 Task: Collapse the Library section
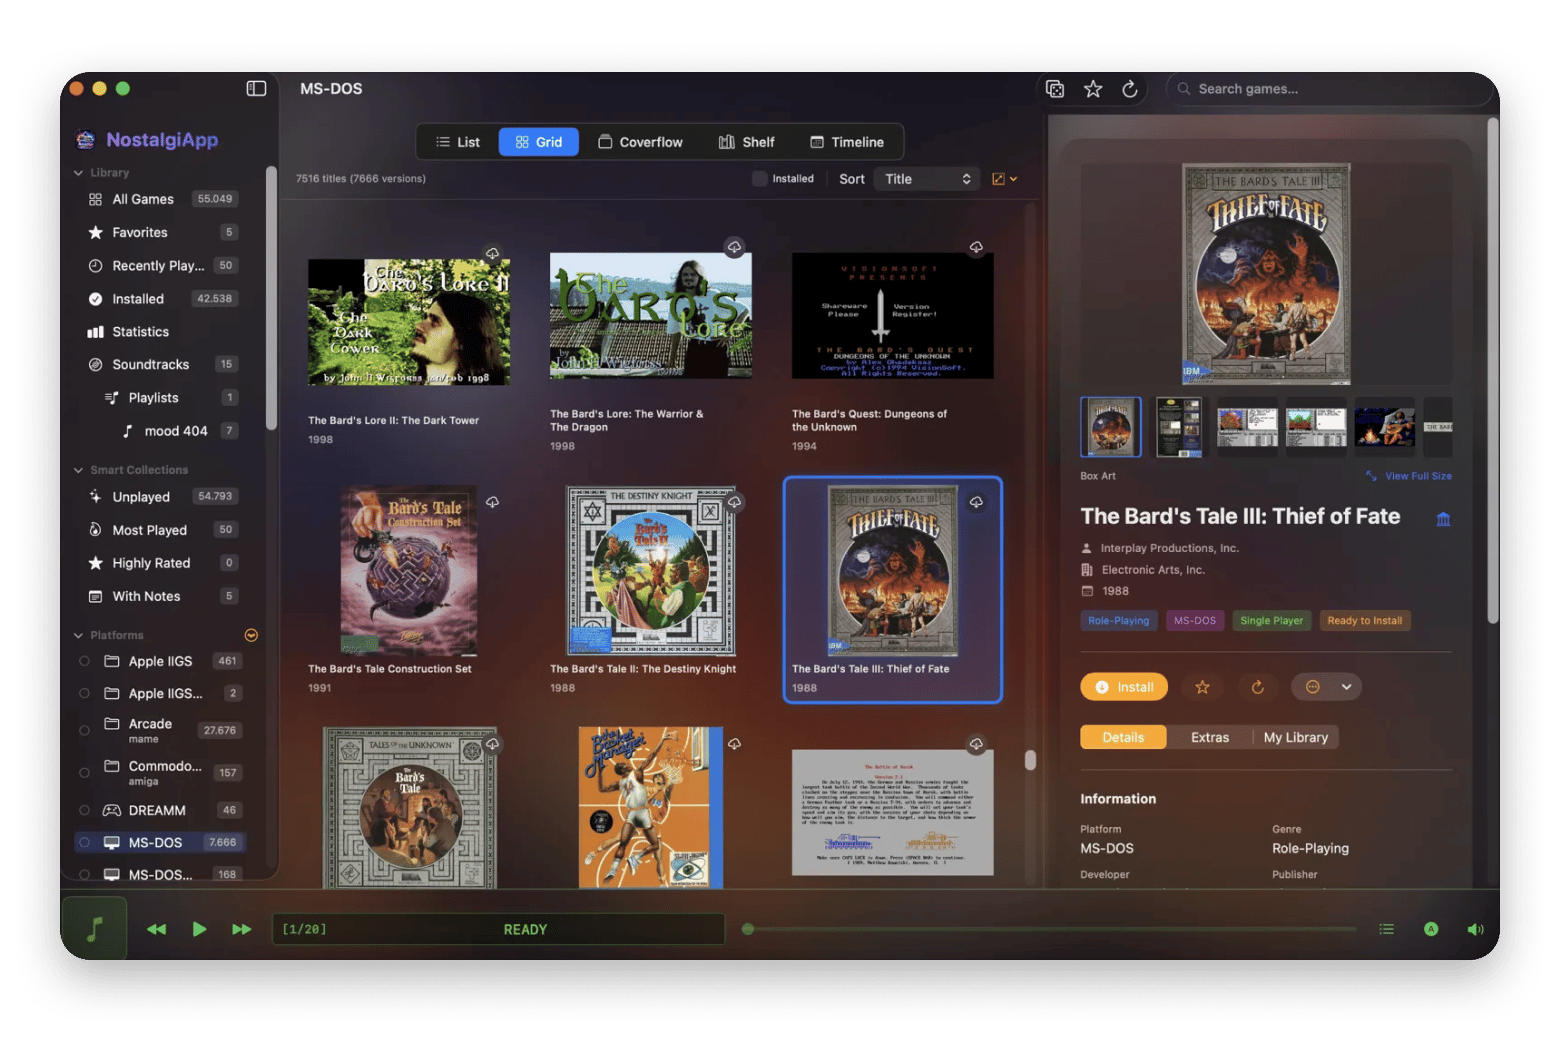click(78, 173)
